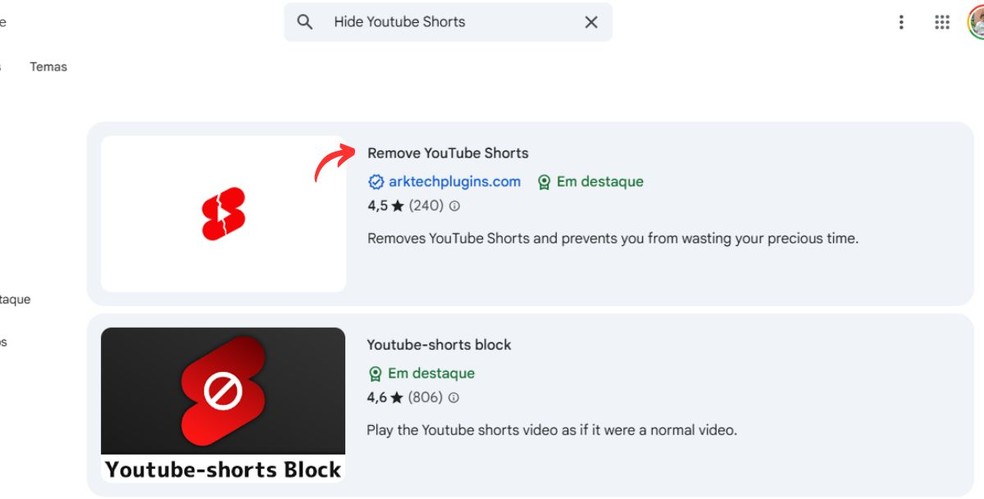Open the Google apps grid
The image size is (984, 499).
click(x=942, y=22)
